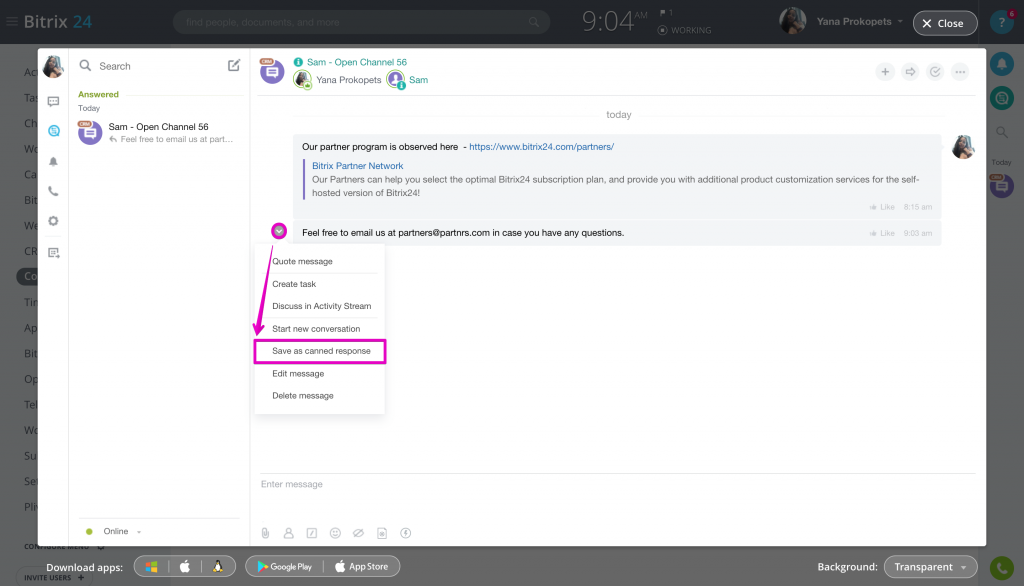Click the document form icon below message box
This screenshot has height=586, width=1024.
coord(382,533)
